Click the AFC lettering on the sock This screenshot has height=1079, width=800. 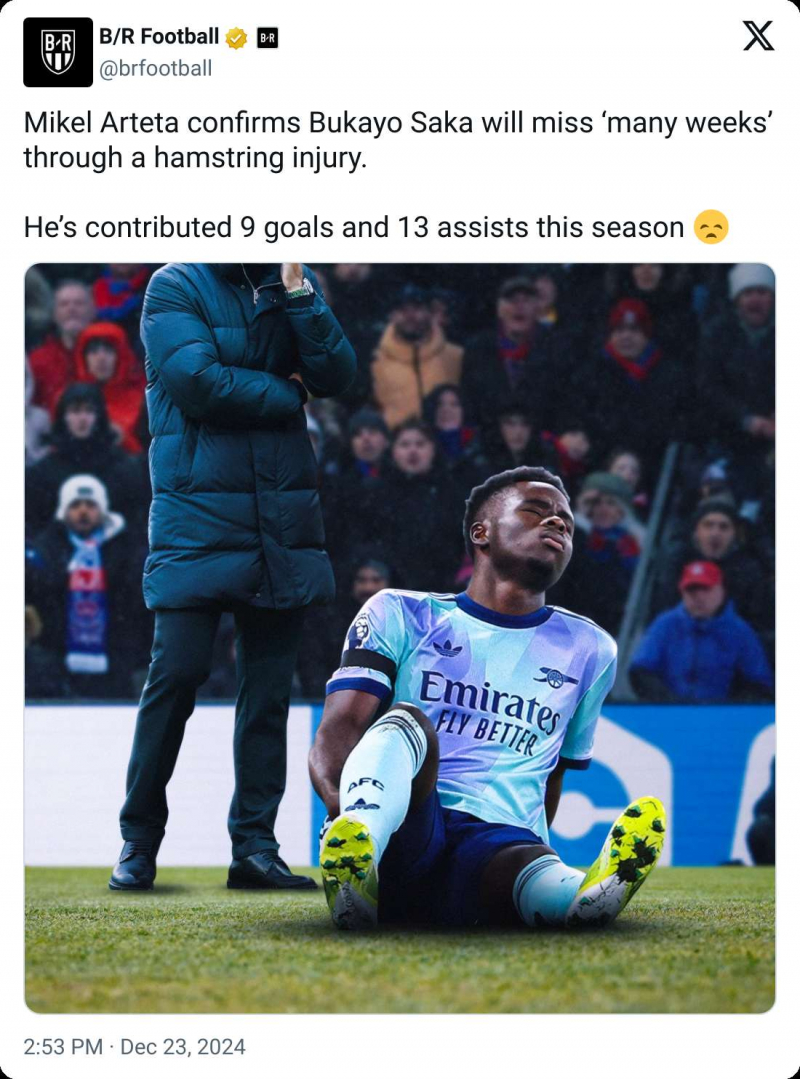click(365, 786)
